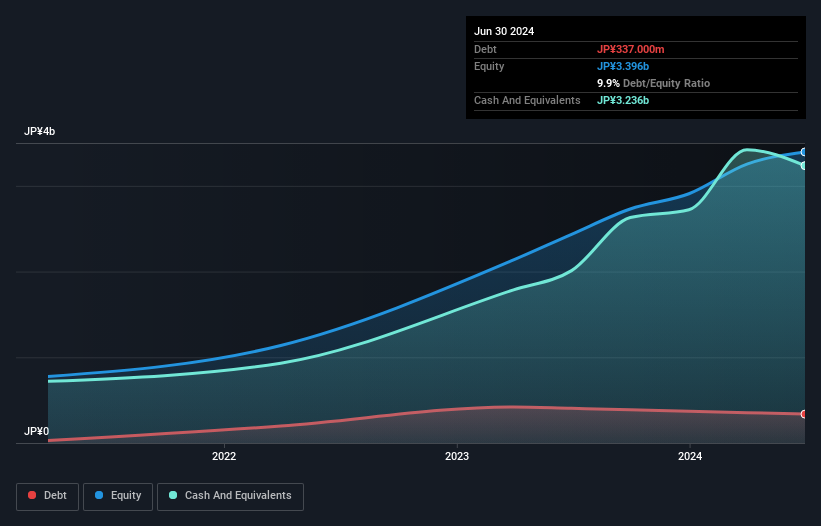Click the Cash And Equivalents tooltip label
821x526 pixels.
527,100
